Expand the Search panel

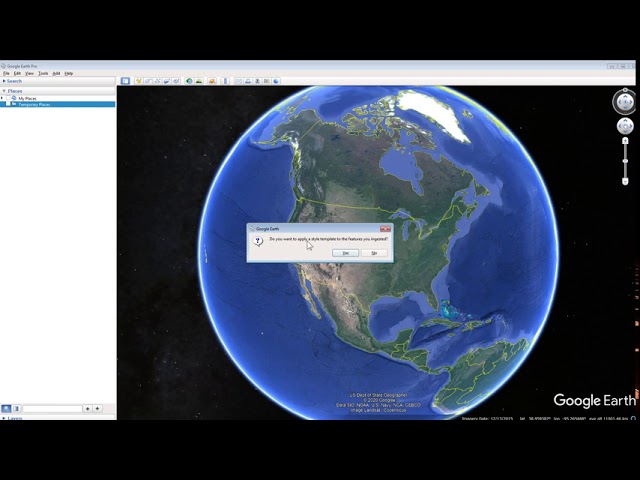4,81
